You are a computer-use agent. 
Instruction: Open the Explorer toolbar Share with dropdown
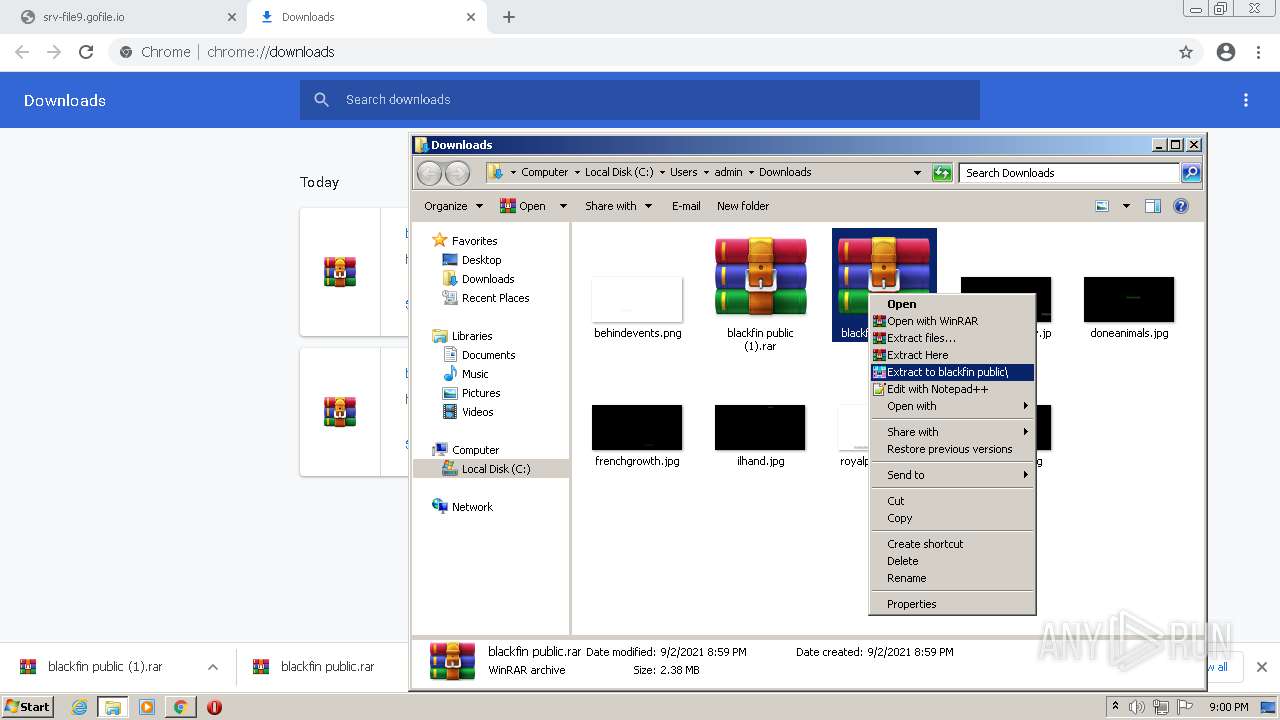[x=618, y=206]
